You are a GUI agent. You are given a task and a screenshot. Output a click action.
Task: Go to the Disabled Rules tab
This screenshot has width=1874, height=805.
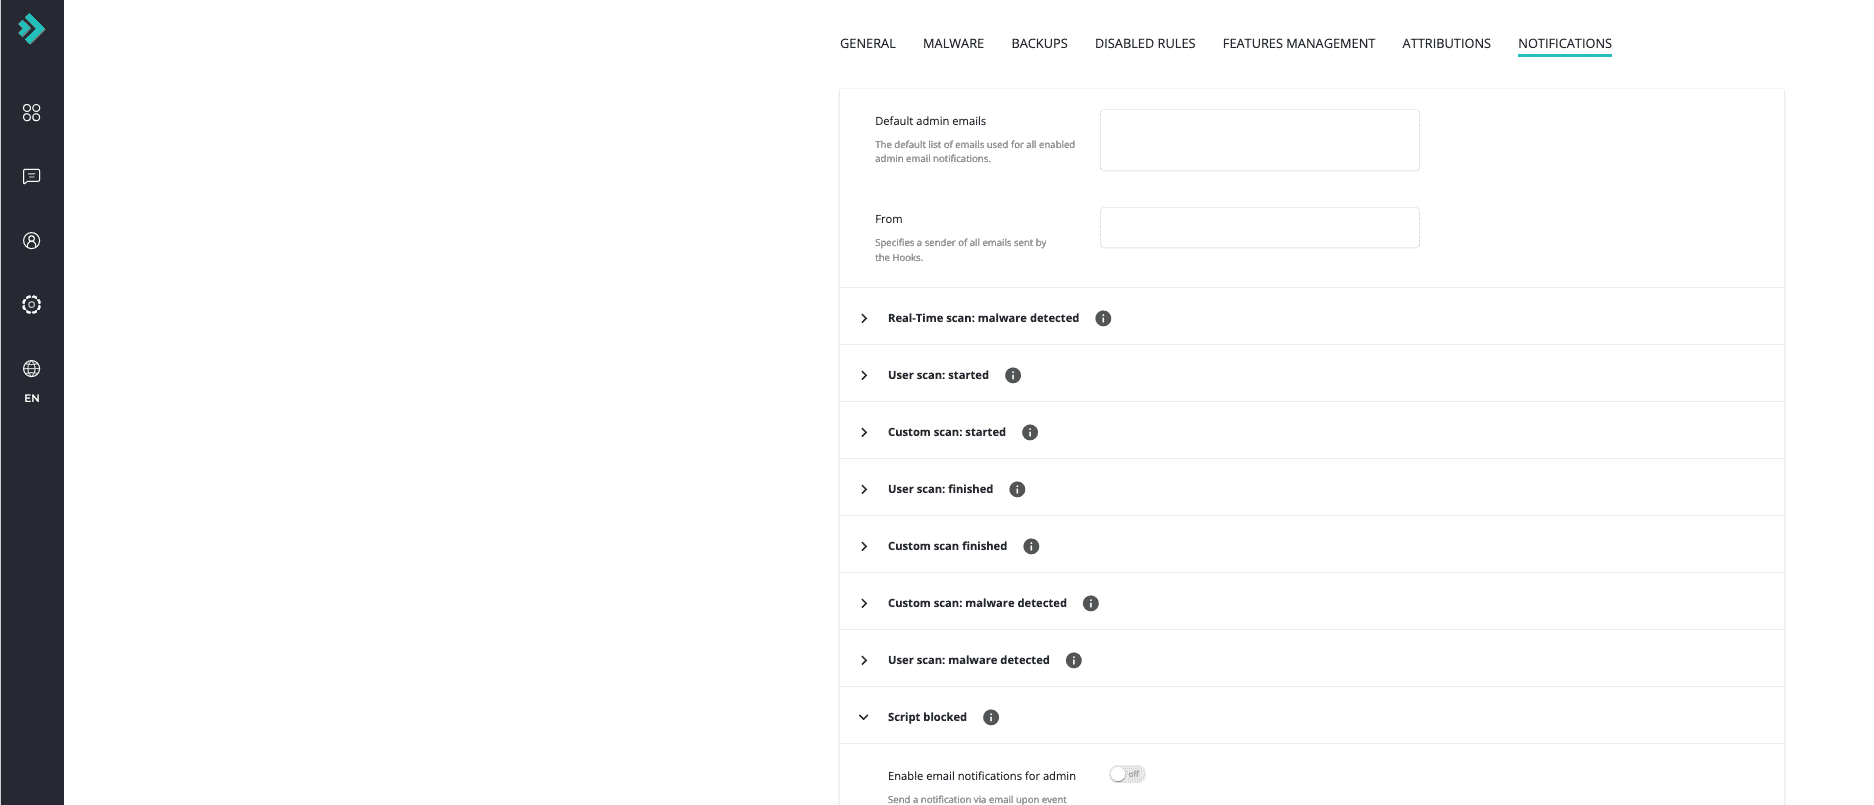(1145, 43)
